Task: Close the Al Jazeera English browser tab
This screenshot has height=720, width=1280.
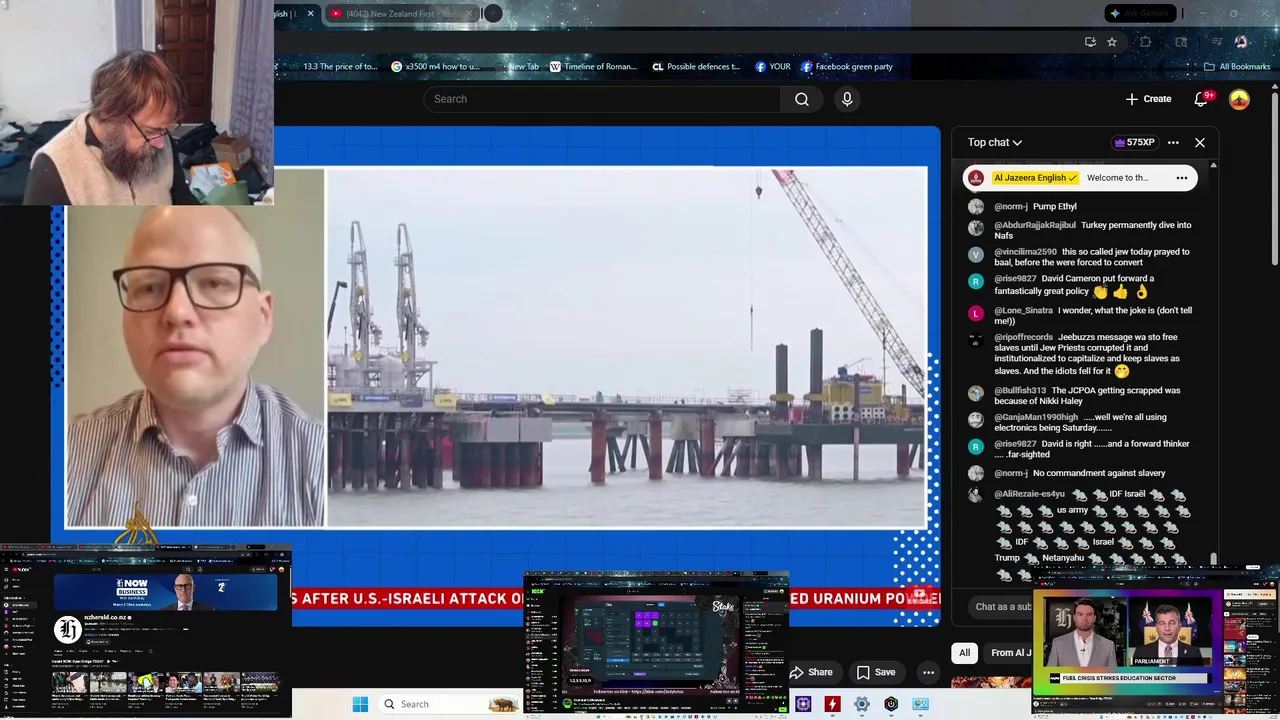Action: pyautogui.click(x=310, y=14)
